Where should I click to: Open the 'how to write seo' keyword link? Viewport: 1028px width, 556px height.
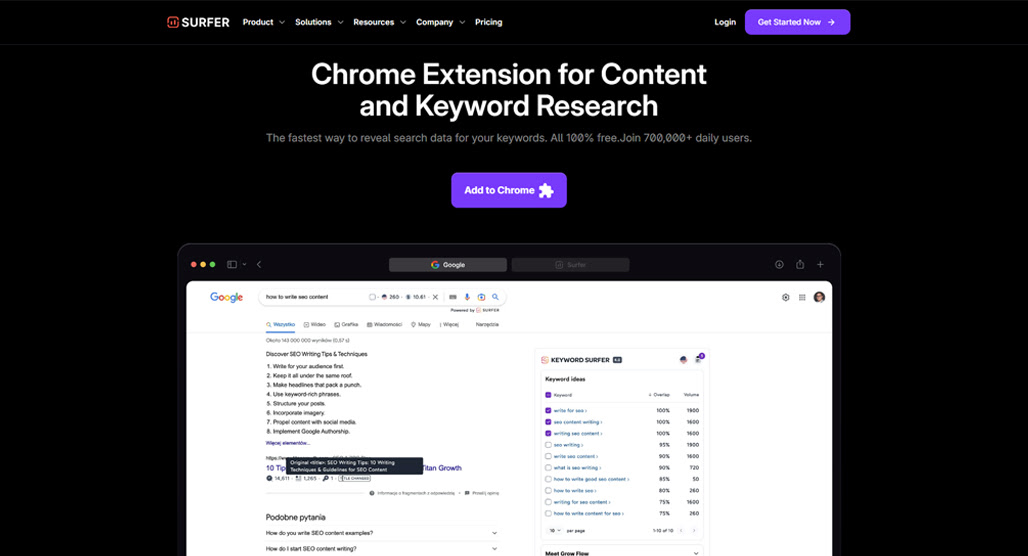click(575, 490)
